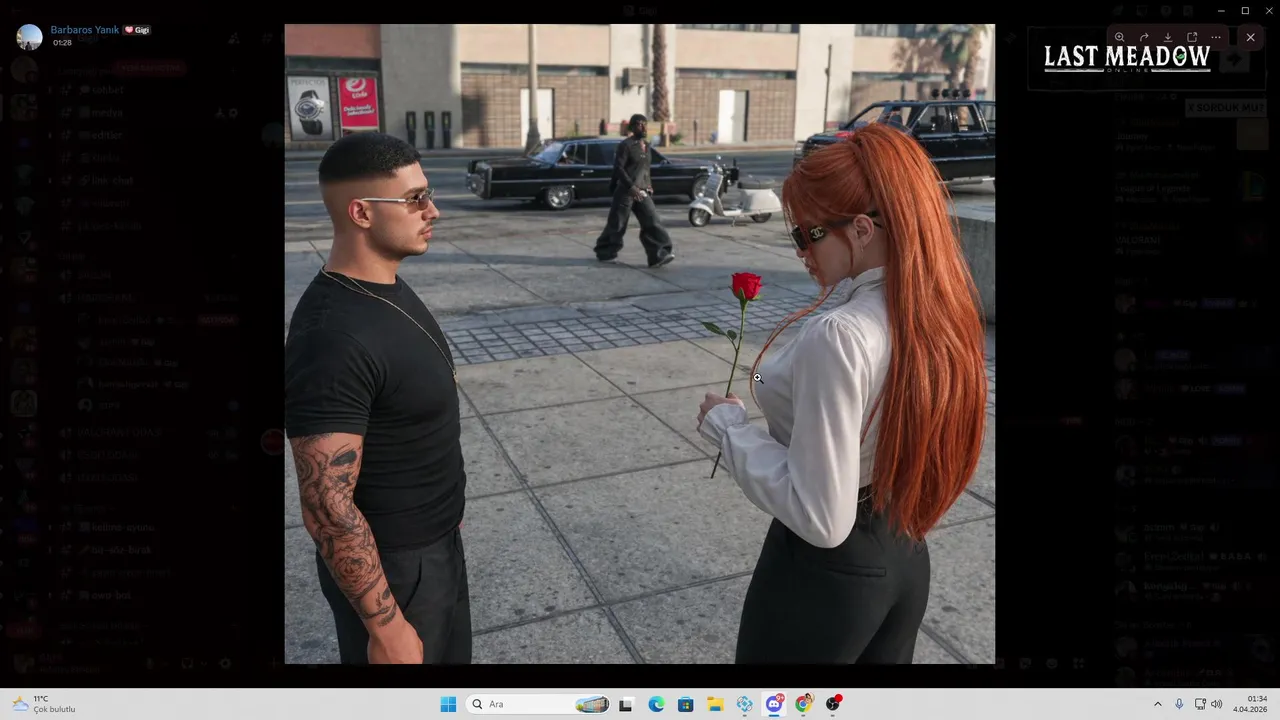Open Task View from the taskbar
Screen dimensions: 1280x720
[626, 704]
